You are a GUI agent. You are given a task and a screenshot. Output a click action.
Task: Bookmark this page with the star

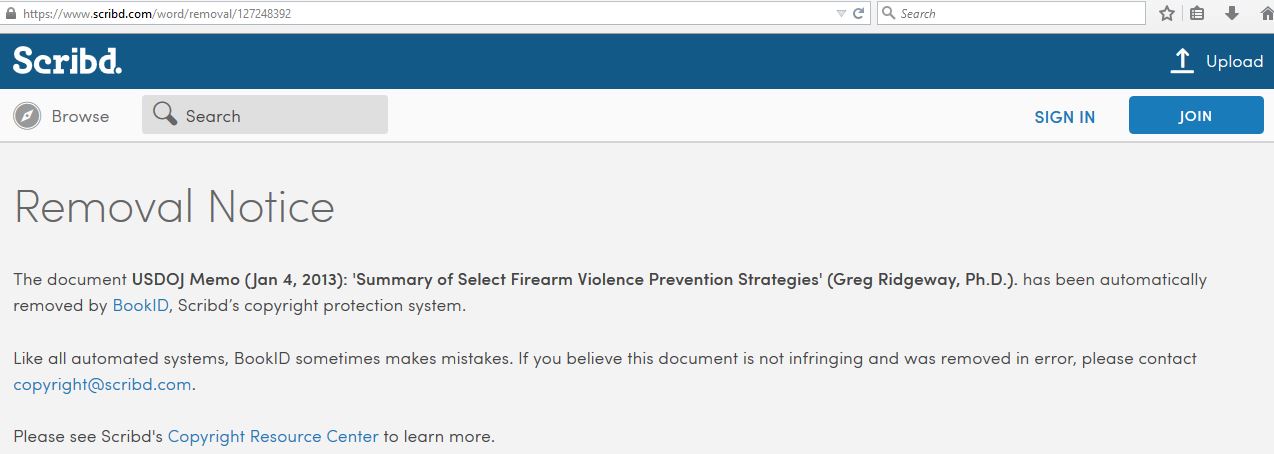(1166, 14)
